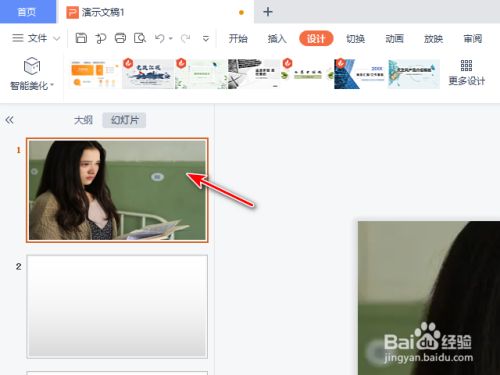The image size is (500, 375).
Task: Open the 审阅 ribbon tab
Action: [473, 39]
